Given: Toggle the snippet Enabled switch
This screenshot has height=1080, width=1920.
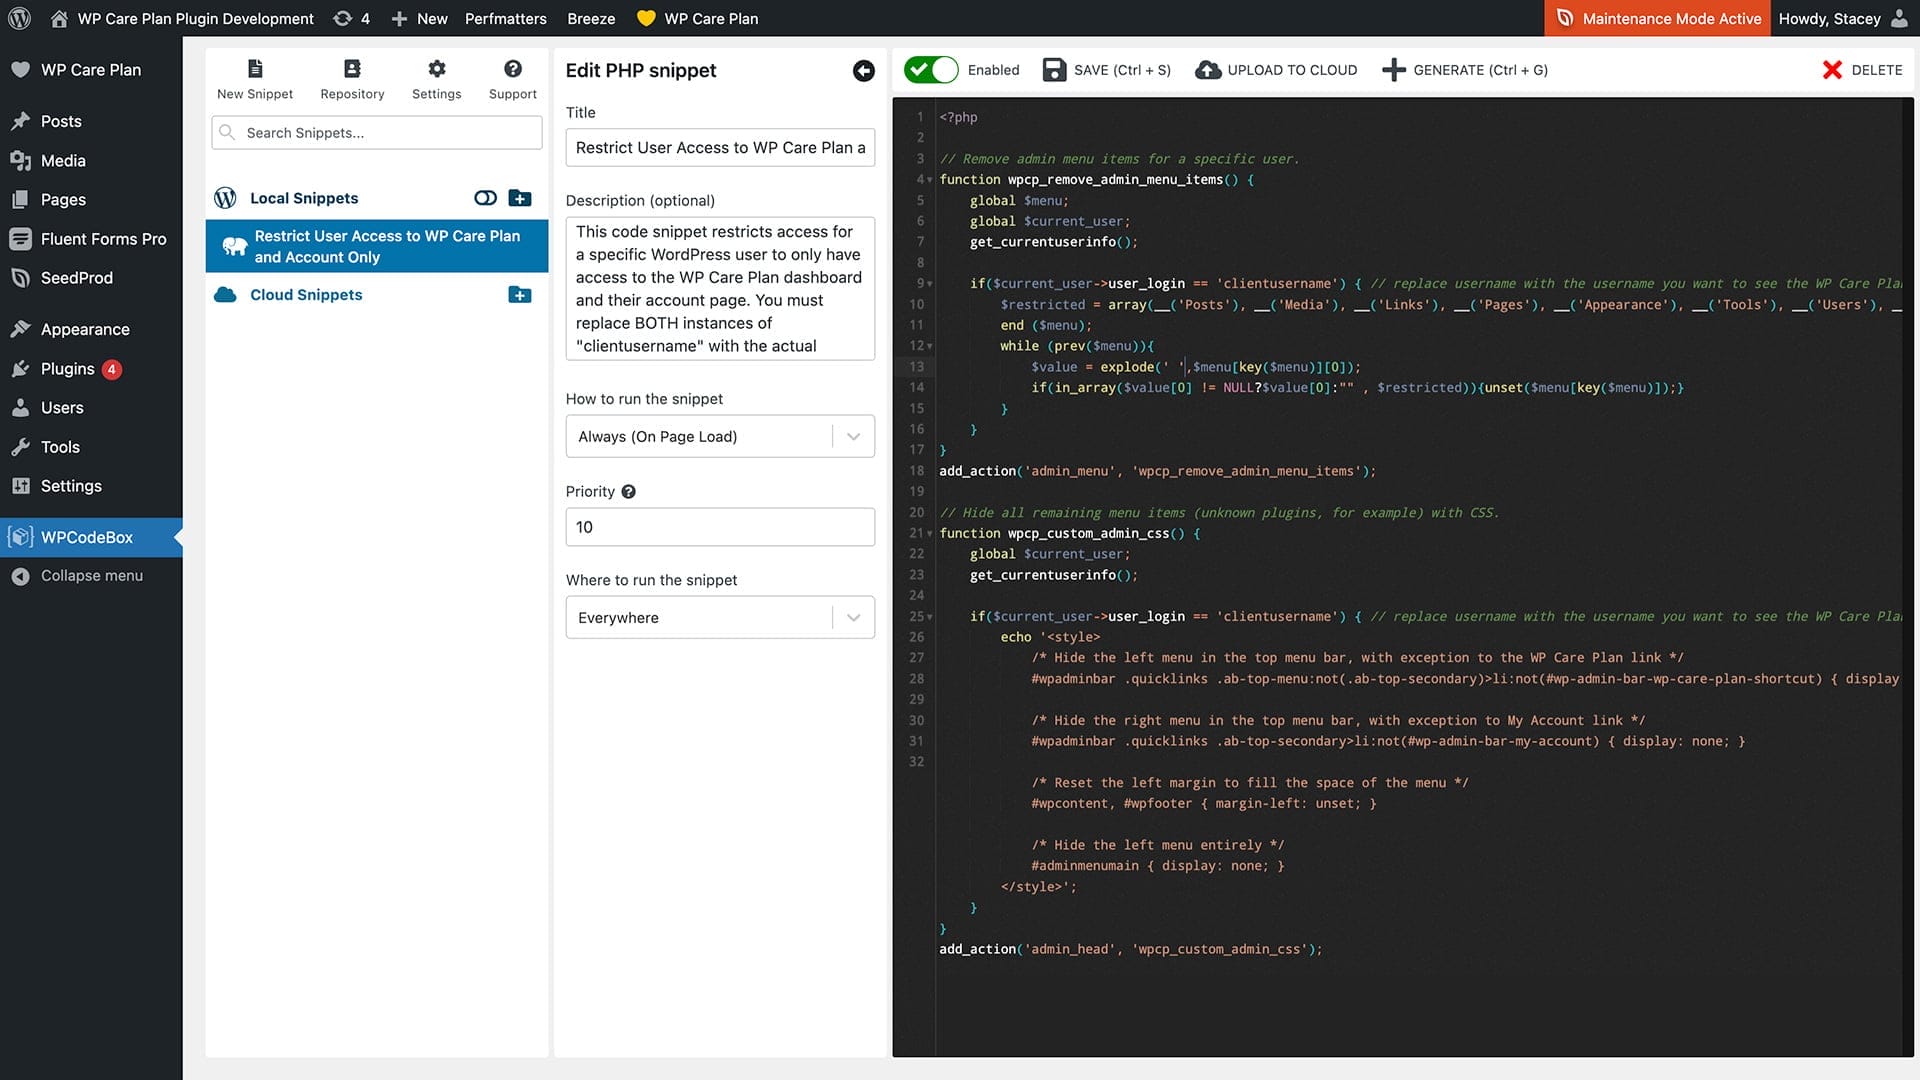Looking at the screenshot, I should click(931, 70).
